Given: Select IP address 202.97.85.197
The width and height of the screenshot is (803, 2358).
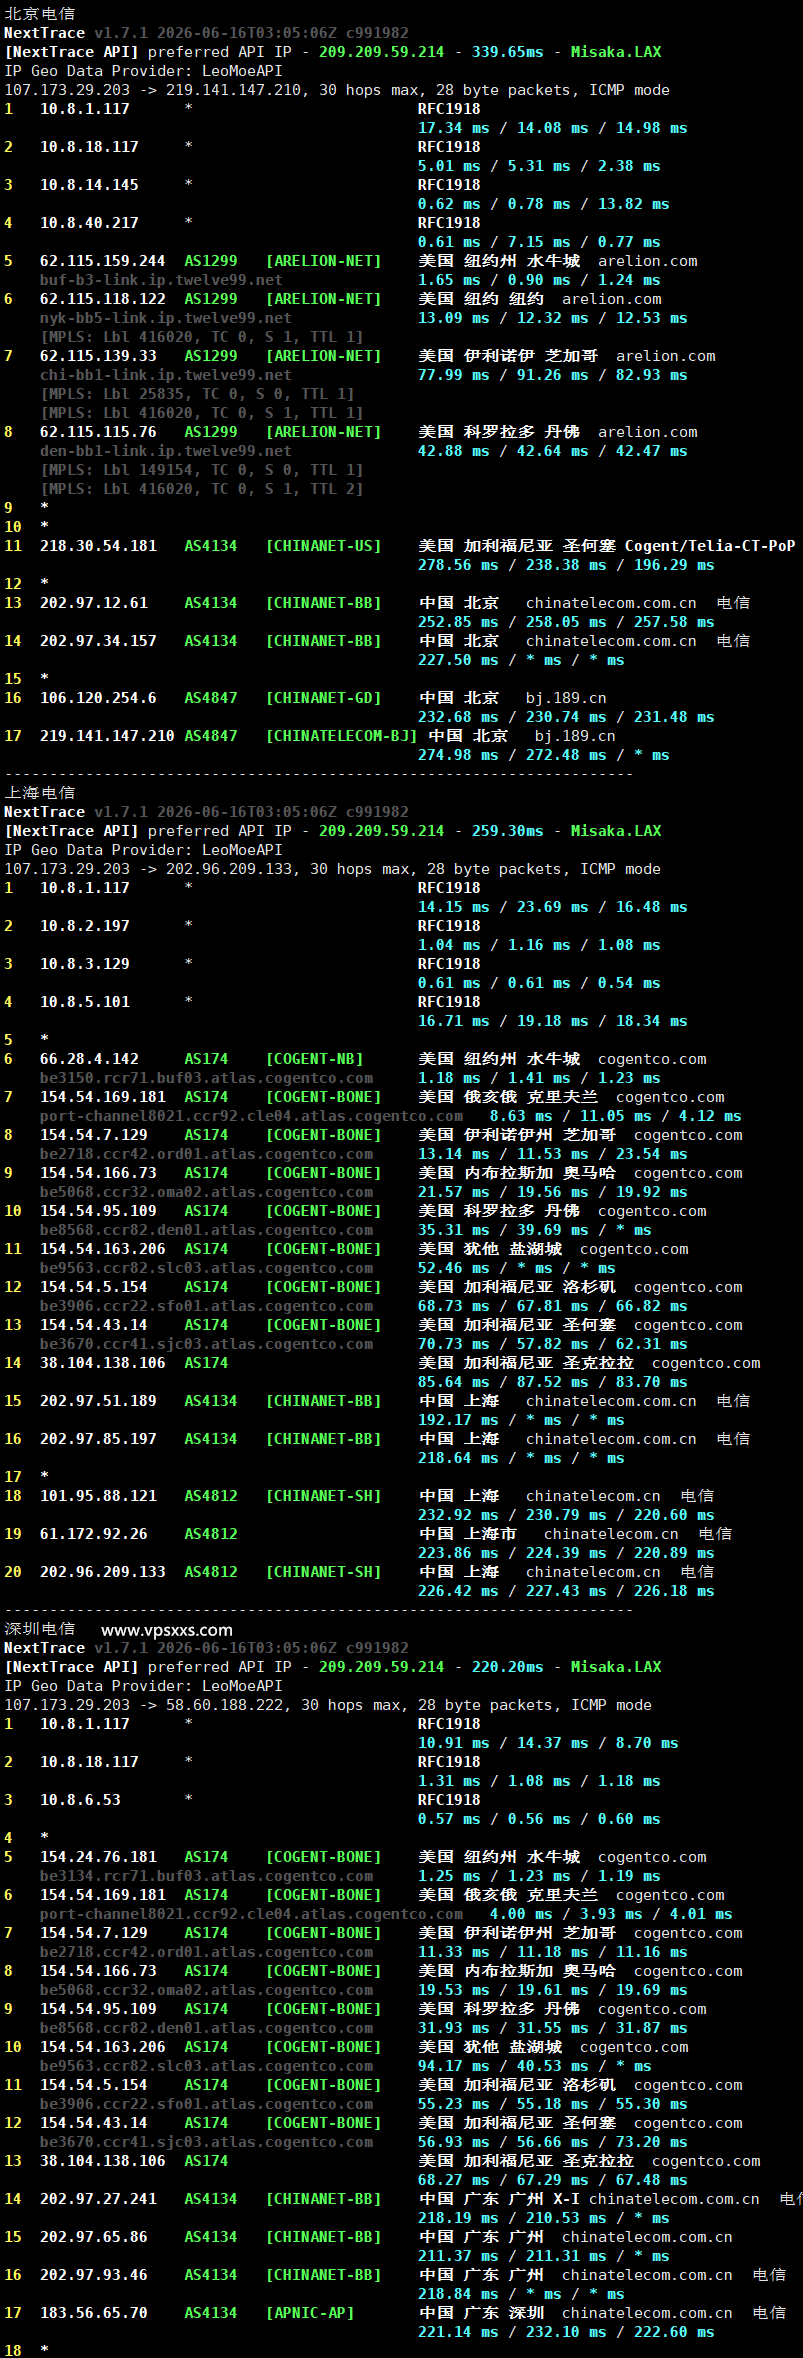Looking at the screenshot, I should pos(98,1438).
